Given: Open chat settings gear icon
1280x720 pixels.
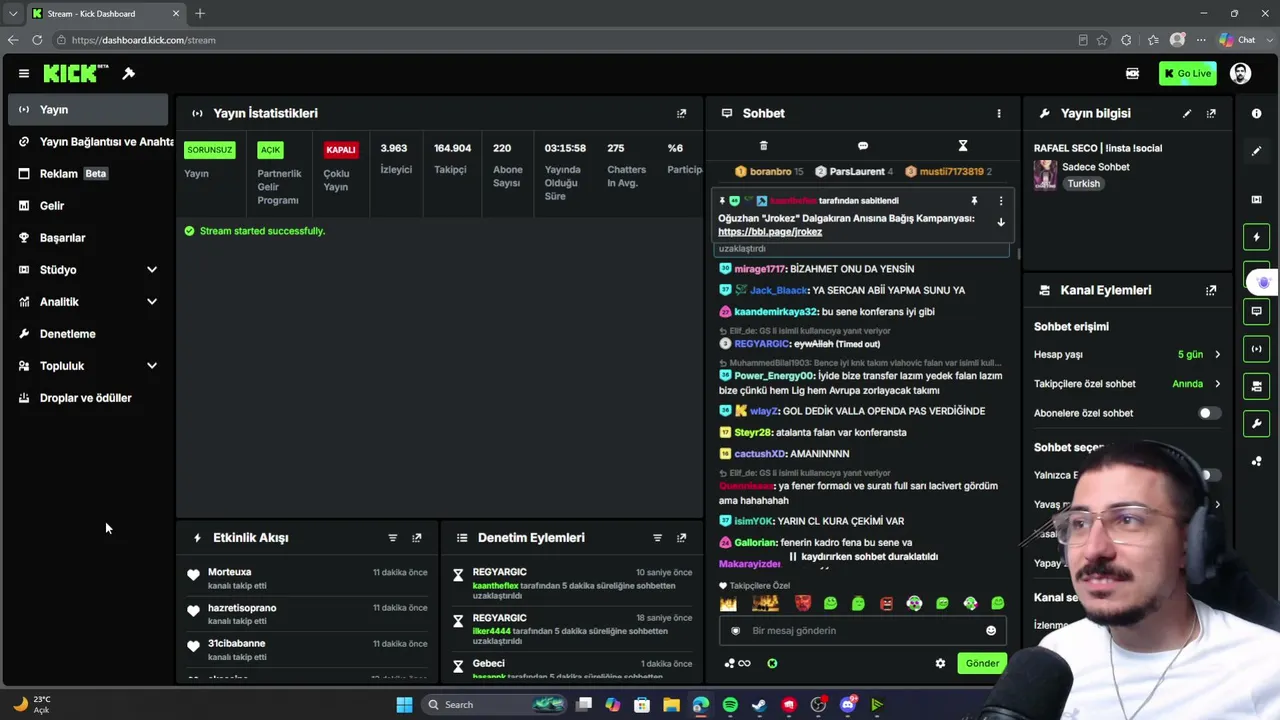Looking at the screenshot, I should [x=940, y=663].
